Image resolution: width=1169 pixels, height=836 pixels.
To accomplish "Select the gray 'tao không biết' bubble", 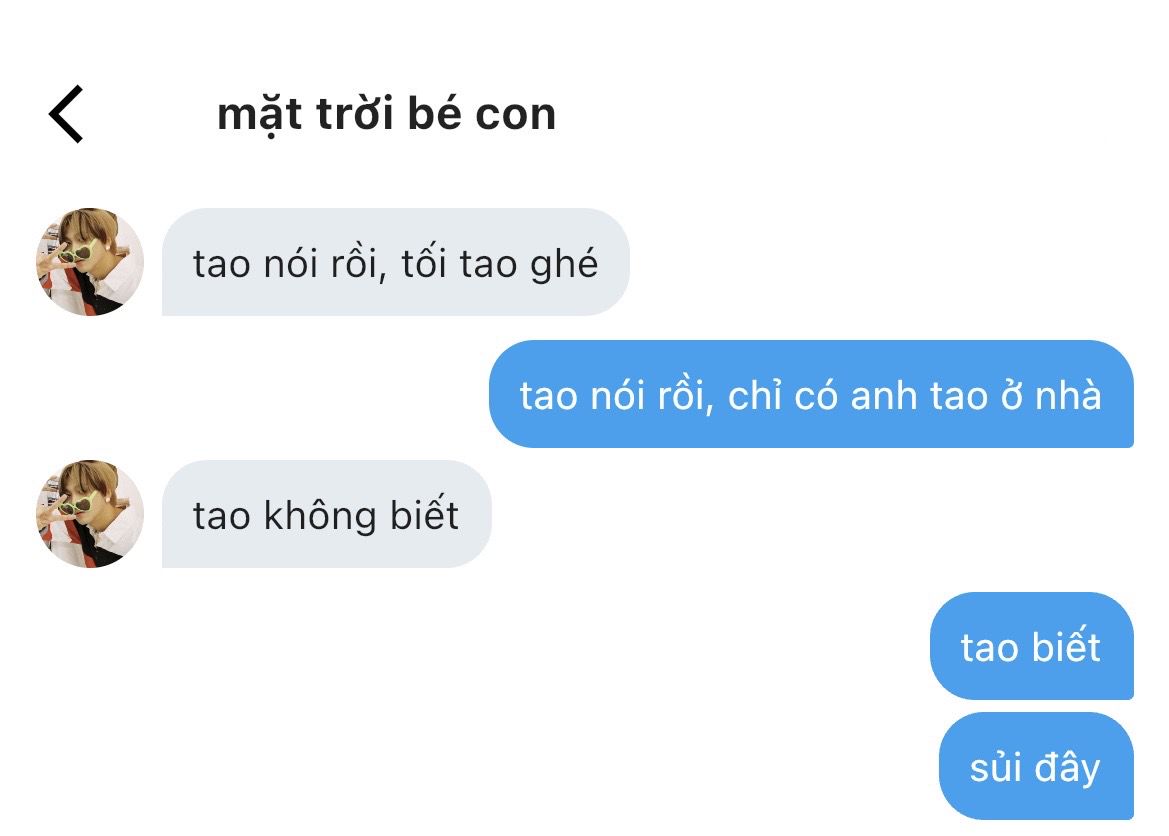I will pos(327,514).
